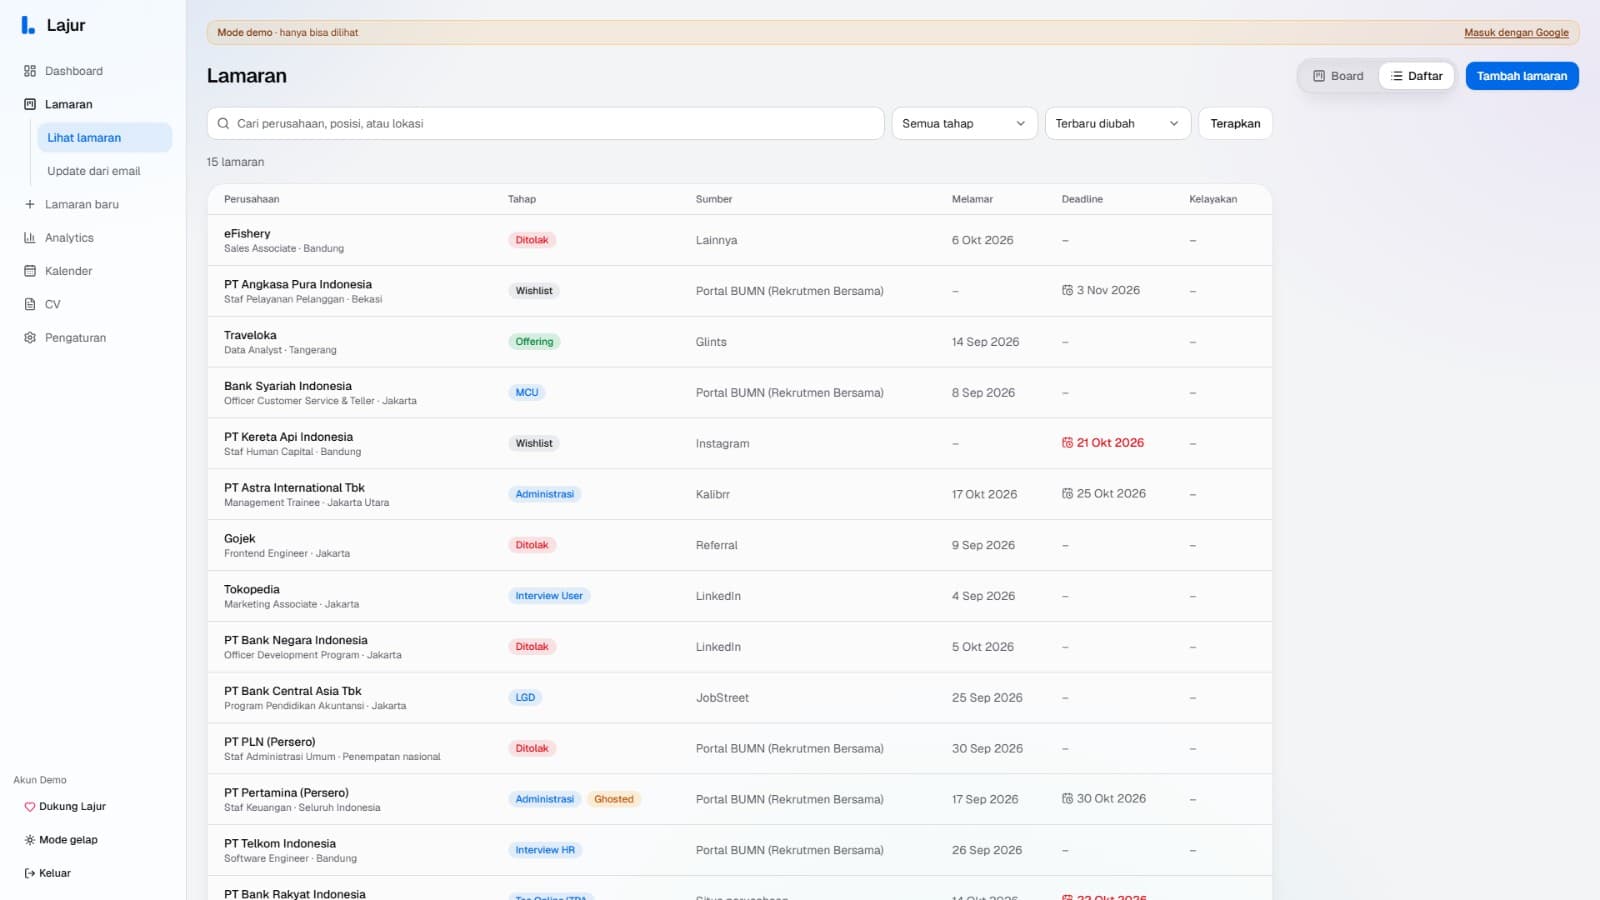
Task: Click the search magnifier icon
Action: click(x=224, y=124)
